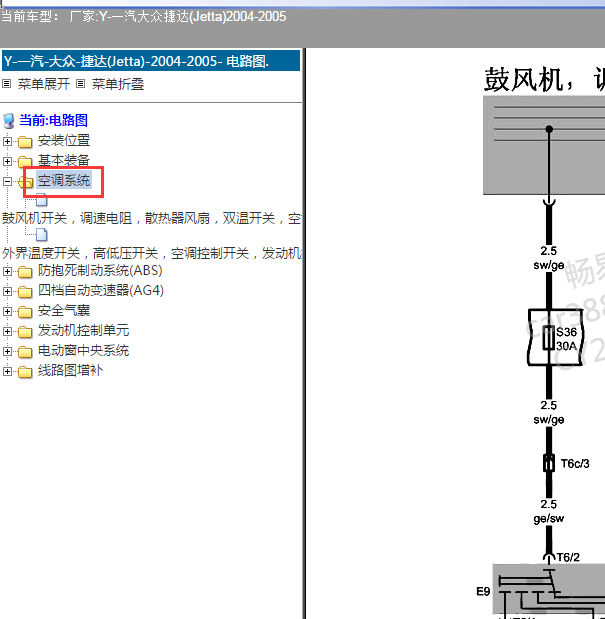Select the 发动机控制单元 tree item
This screenshot has height=619, width=605.
point(83,331)
